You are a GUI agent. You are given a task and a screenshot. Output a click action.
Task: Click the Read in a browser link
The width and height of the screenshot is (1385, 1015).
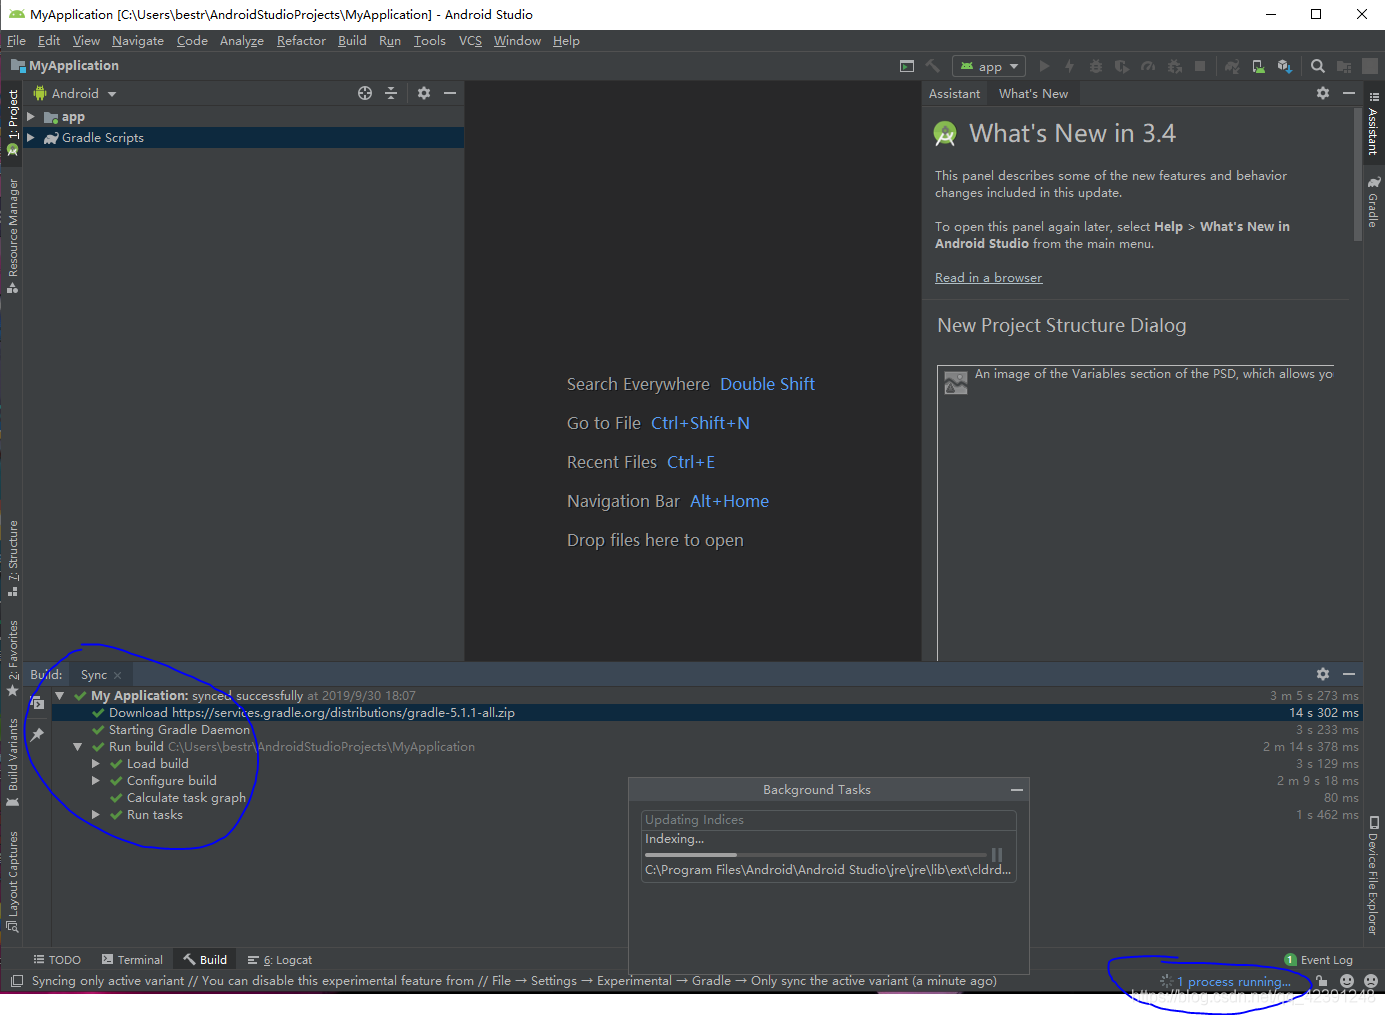tap(988, 277)
